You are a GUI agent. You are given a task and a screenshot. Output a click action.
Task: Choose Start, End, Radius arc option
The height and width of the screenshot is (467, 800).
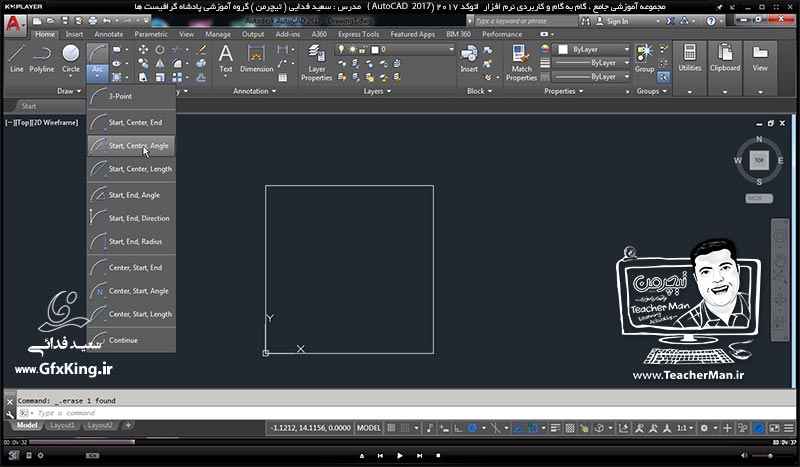(x=132, y=241)
